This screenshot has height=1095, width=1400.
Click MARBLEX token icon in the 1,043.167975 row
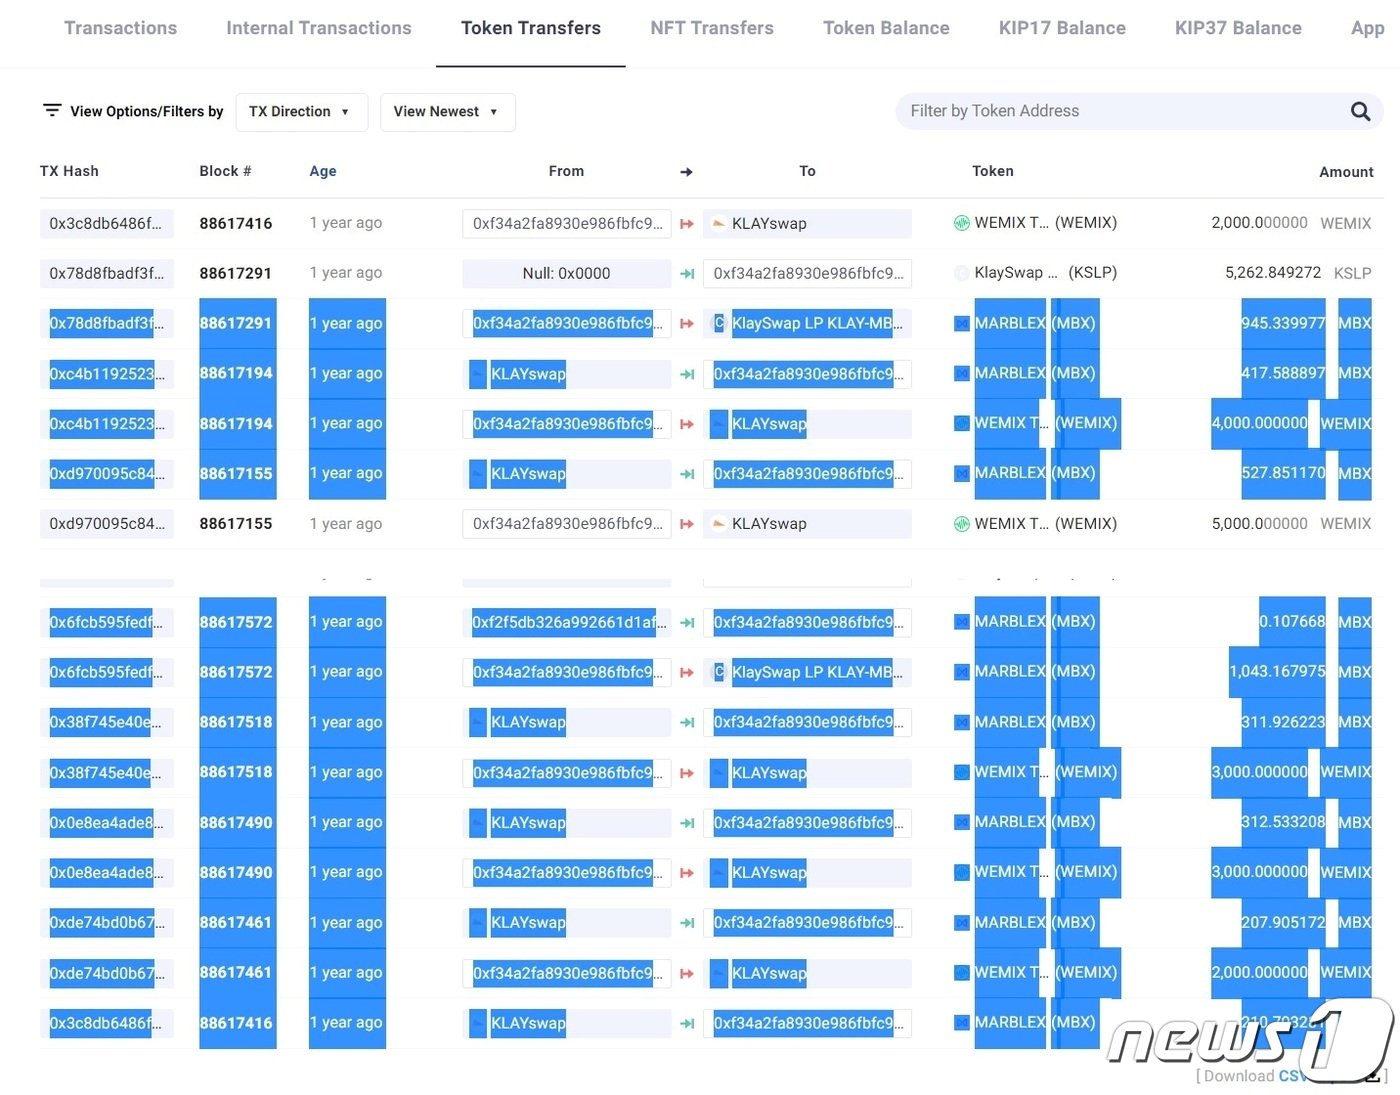coord(961,672)
